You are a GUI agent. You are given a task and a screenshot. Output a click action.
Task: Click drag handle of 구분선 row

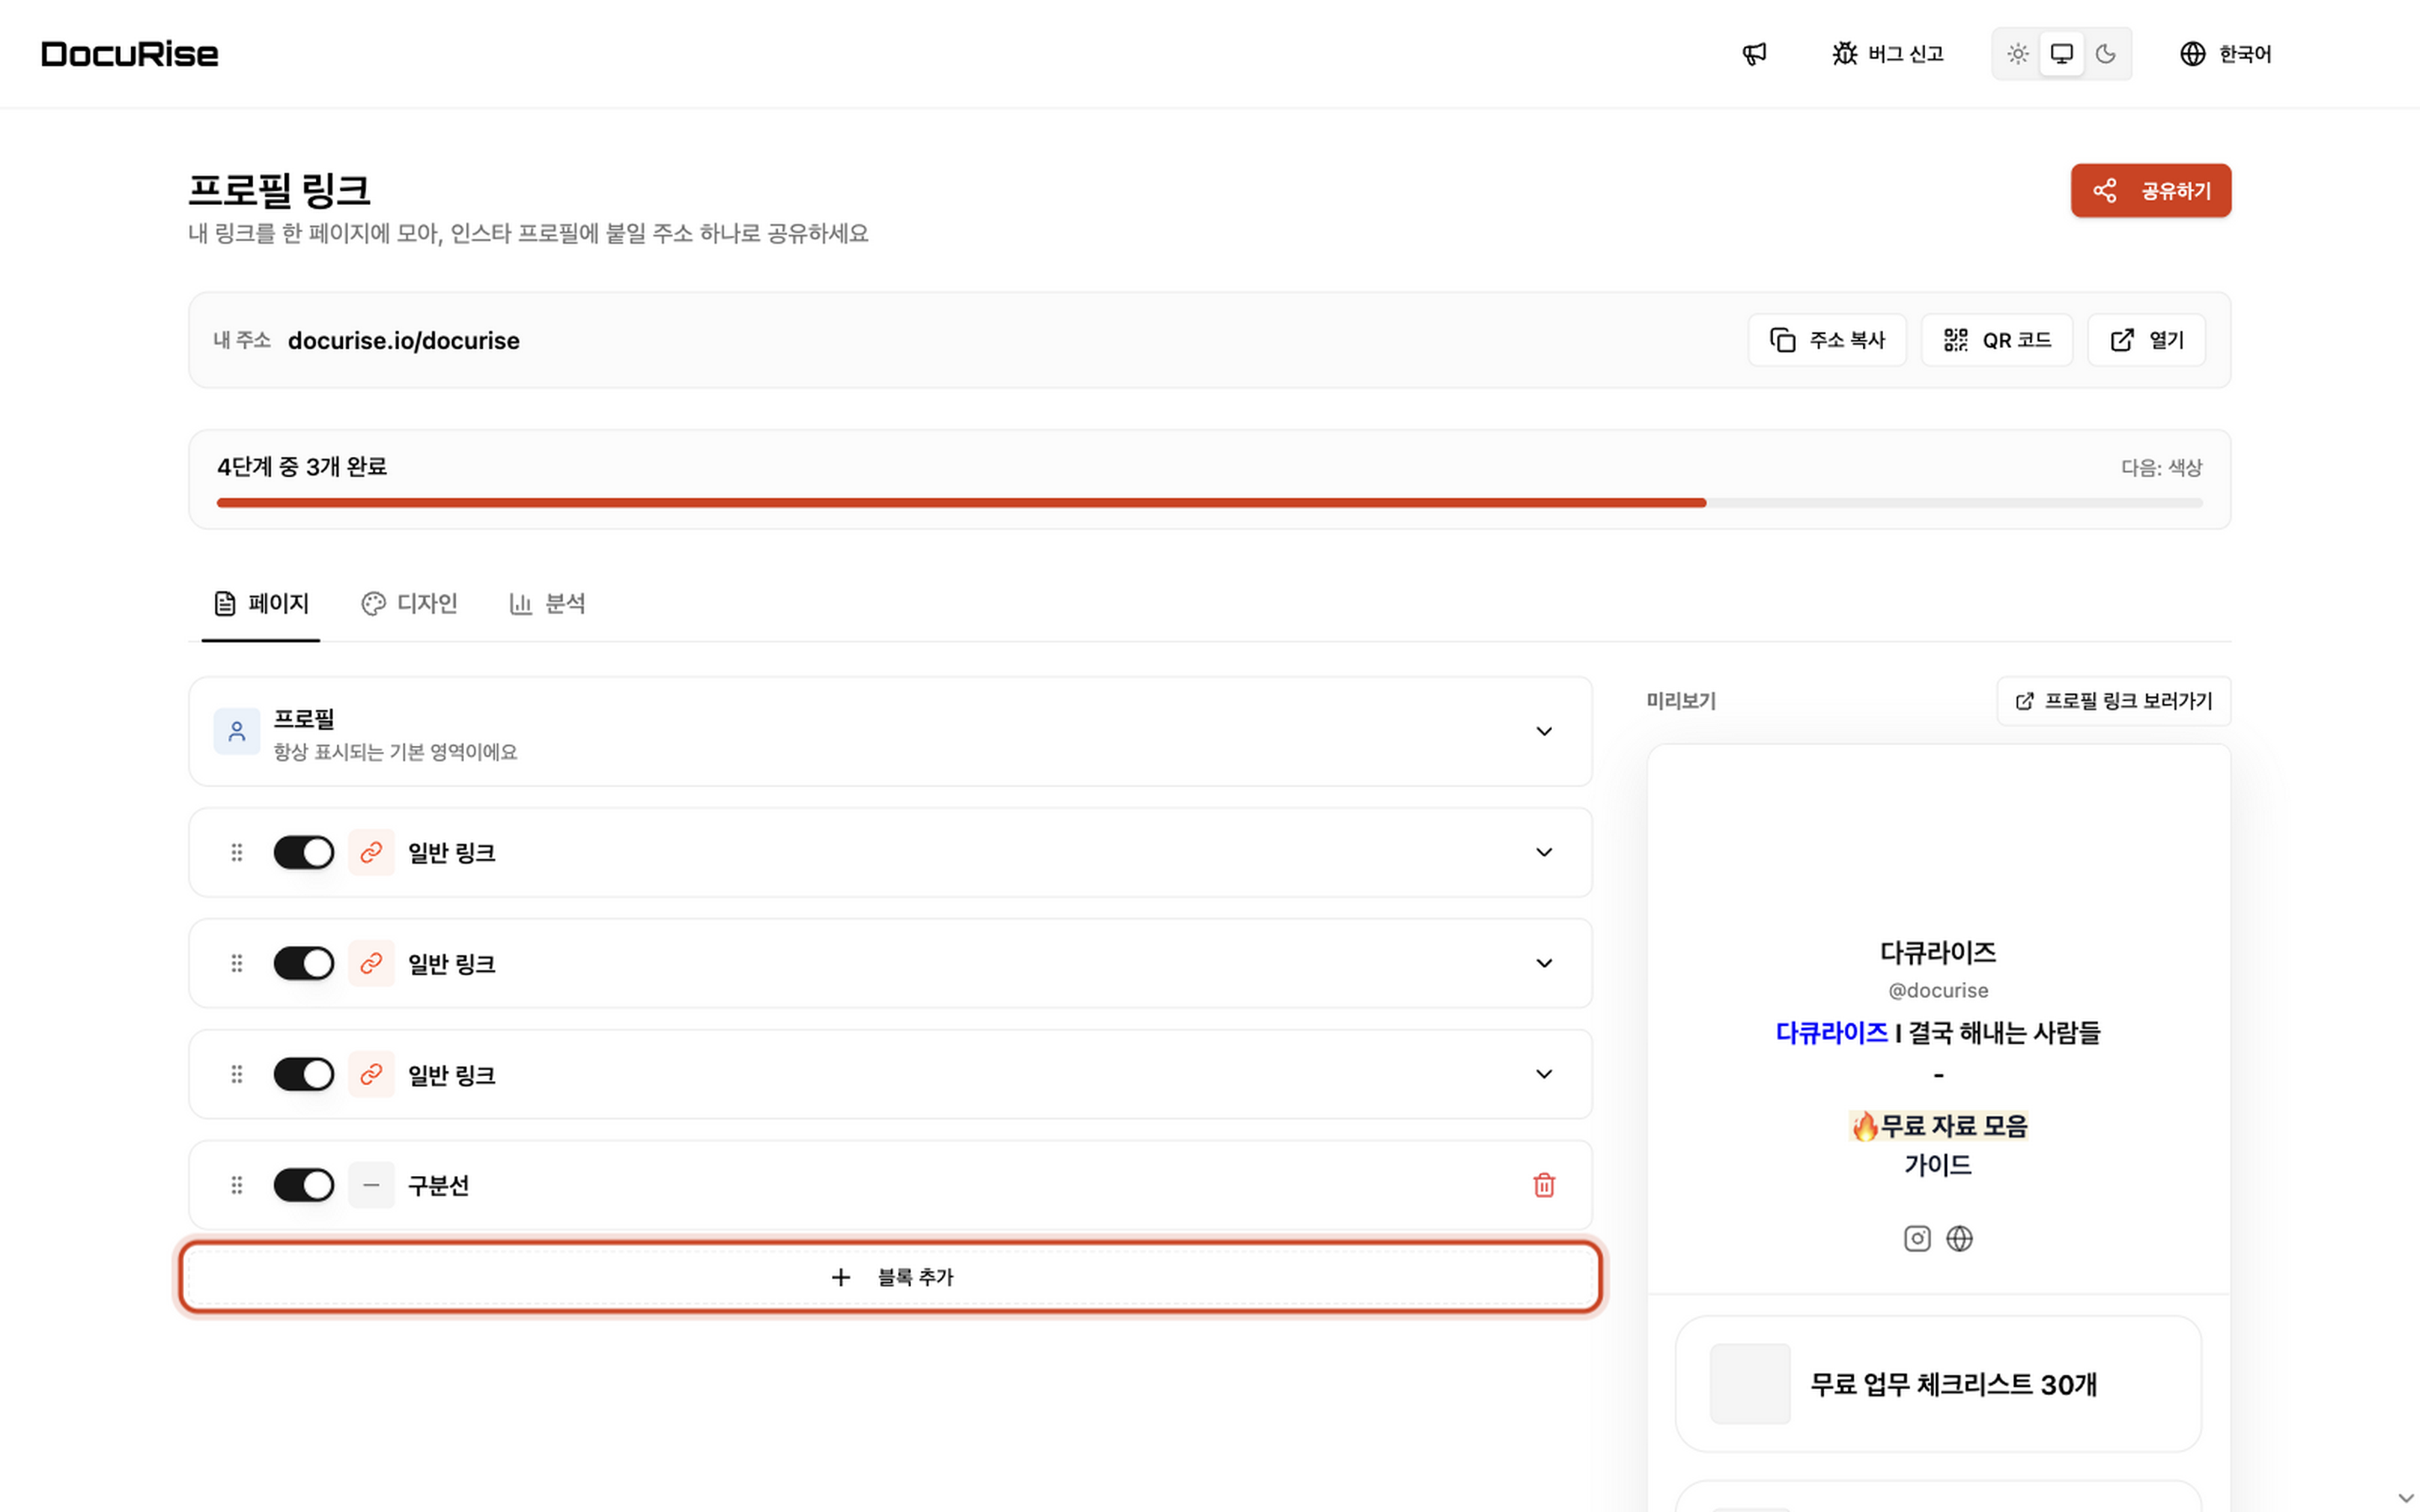(237, 1185)
